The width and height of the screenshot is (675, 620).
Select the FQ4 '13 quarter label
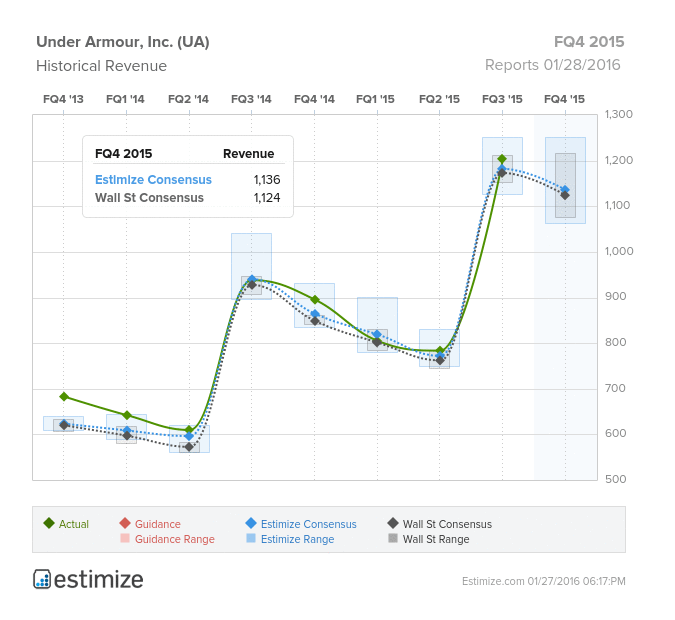coord(63,99)
